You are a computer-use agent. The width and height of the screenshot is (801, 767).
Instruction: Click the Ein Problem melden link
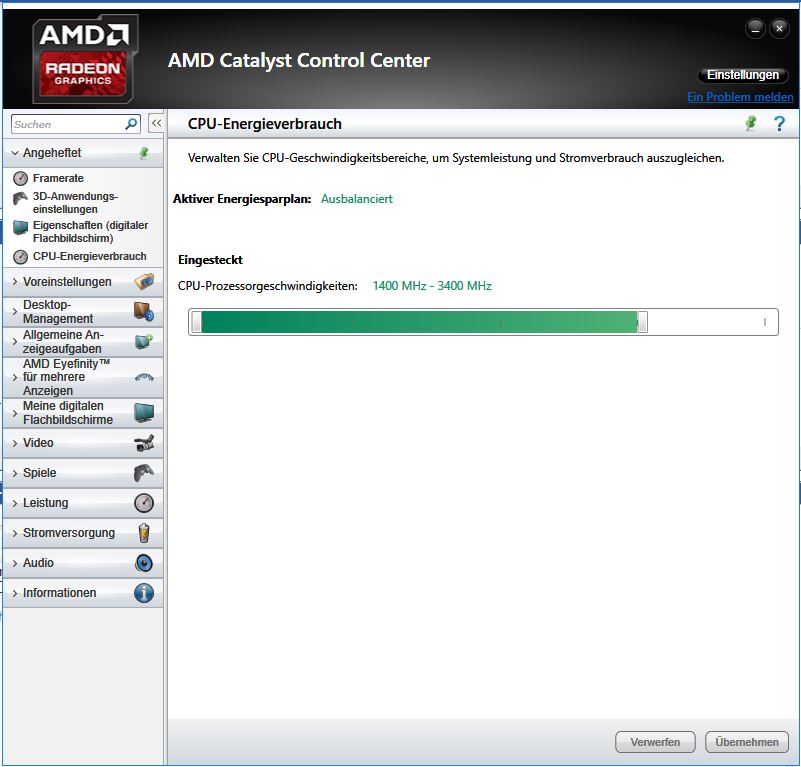(x=740, y=97)
